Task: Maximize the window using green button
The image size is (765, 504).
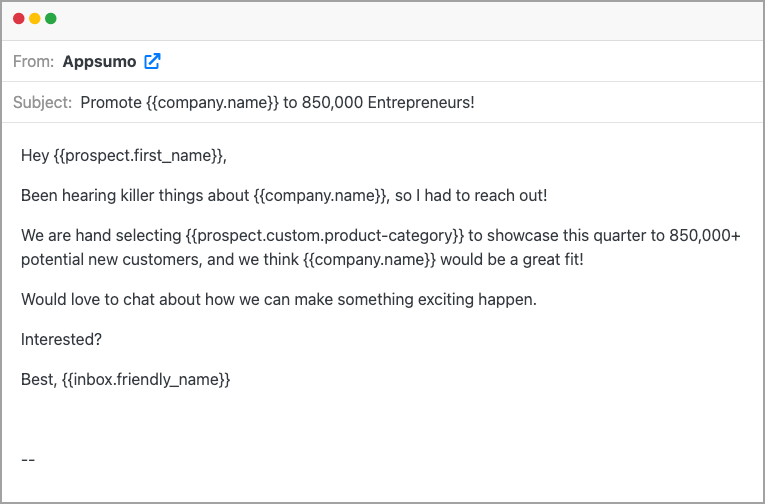Action: [x=51, y=18]
